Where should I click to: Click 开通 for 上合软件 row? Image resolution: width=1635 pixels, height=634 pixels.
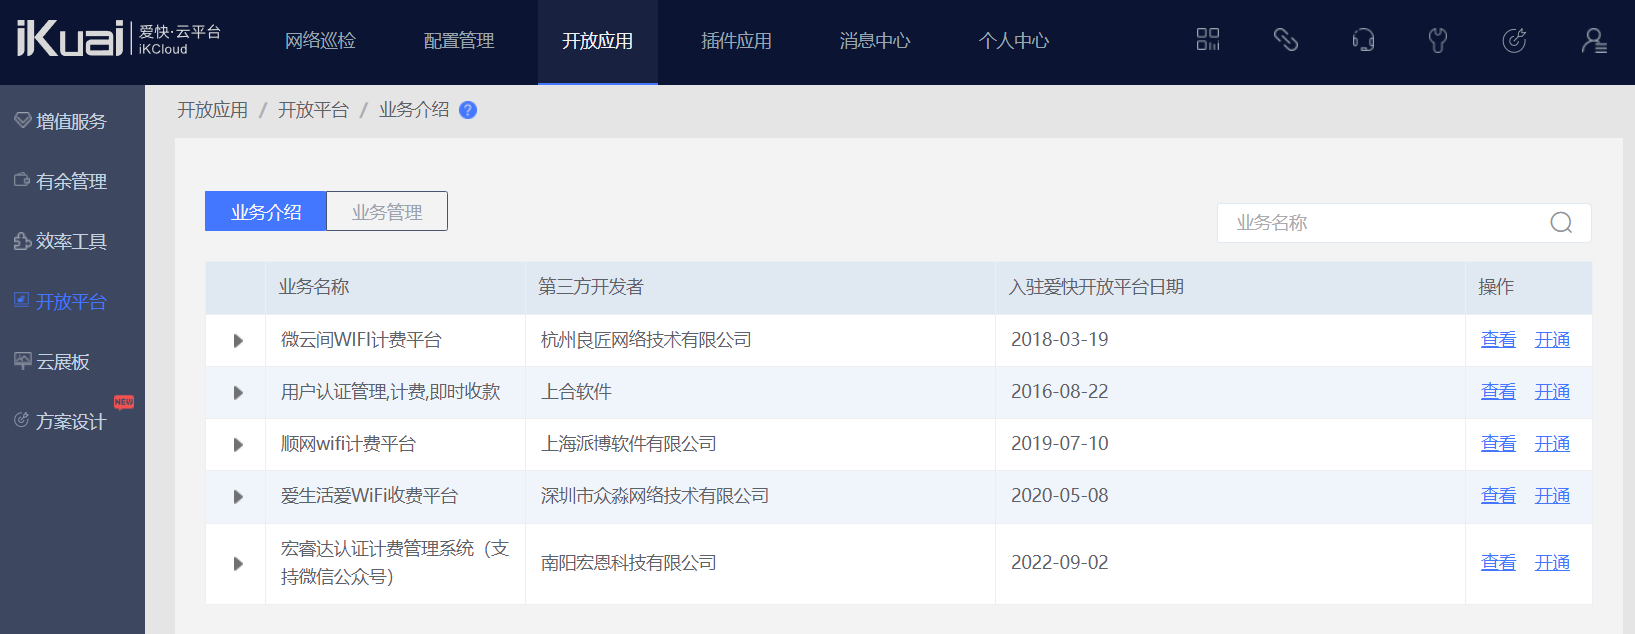coord(1552,392)
